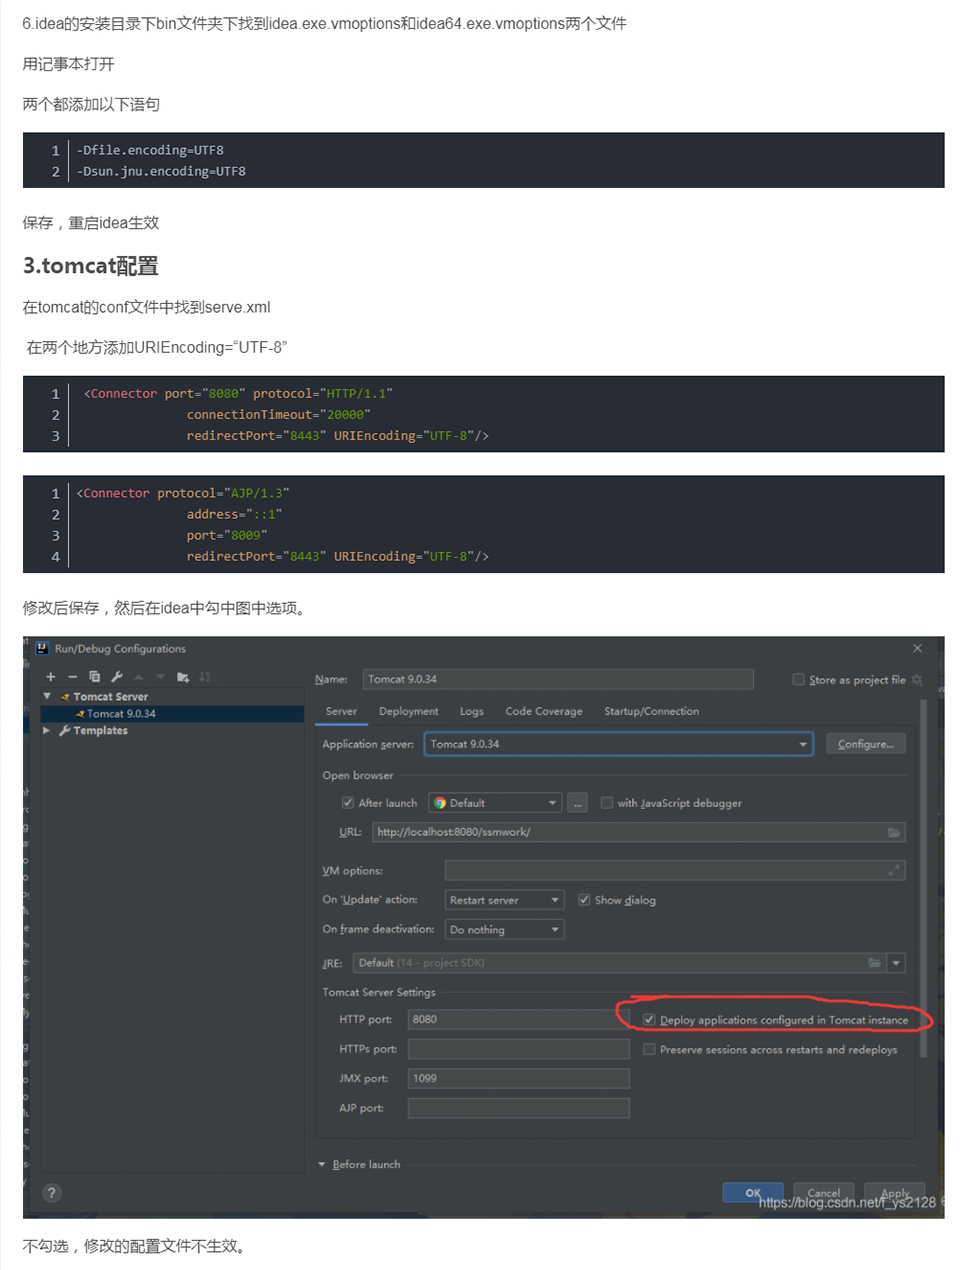Switch to the Deployment tab
The height and width of the screenshot is (1270, 960).
coord(408,711)
